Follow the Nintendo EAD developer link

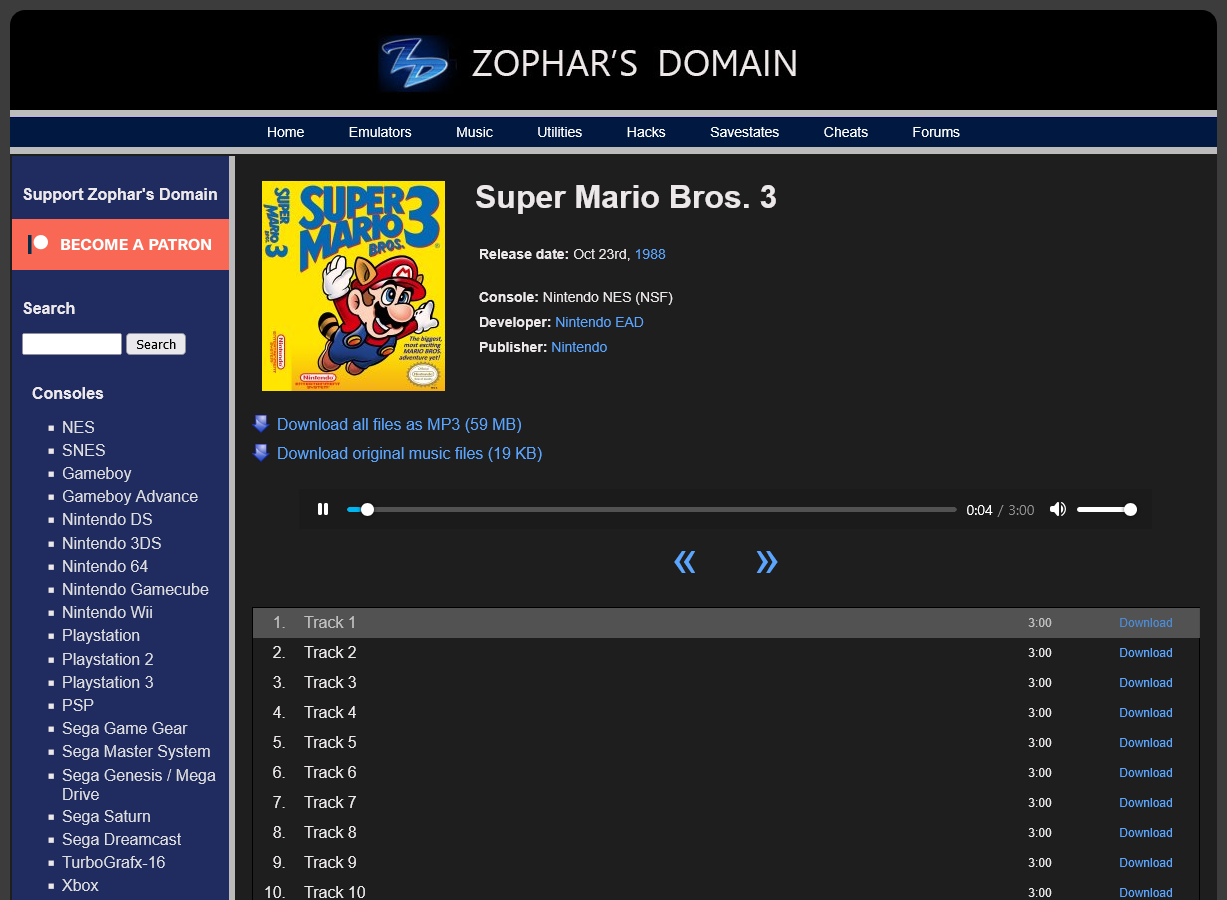pyautogui.click(x=599, y=322)
